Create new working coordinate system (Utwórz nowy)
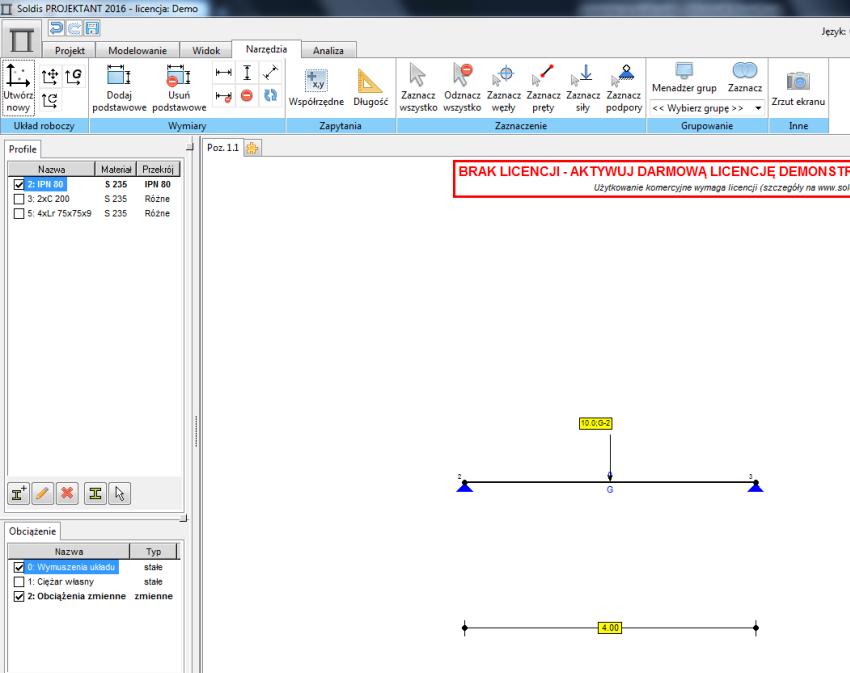850x673 pixels. click(18, 88)
